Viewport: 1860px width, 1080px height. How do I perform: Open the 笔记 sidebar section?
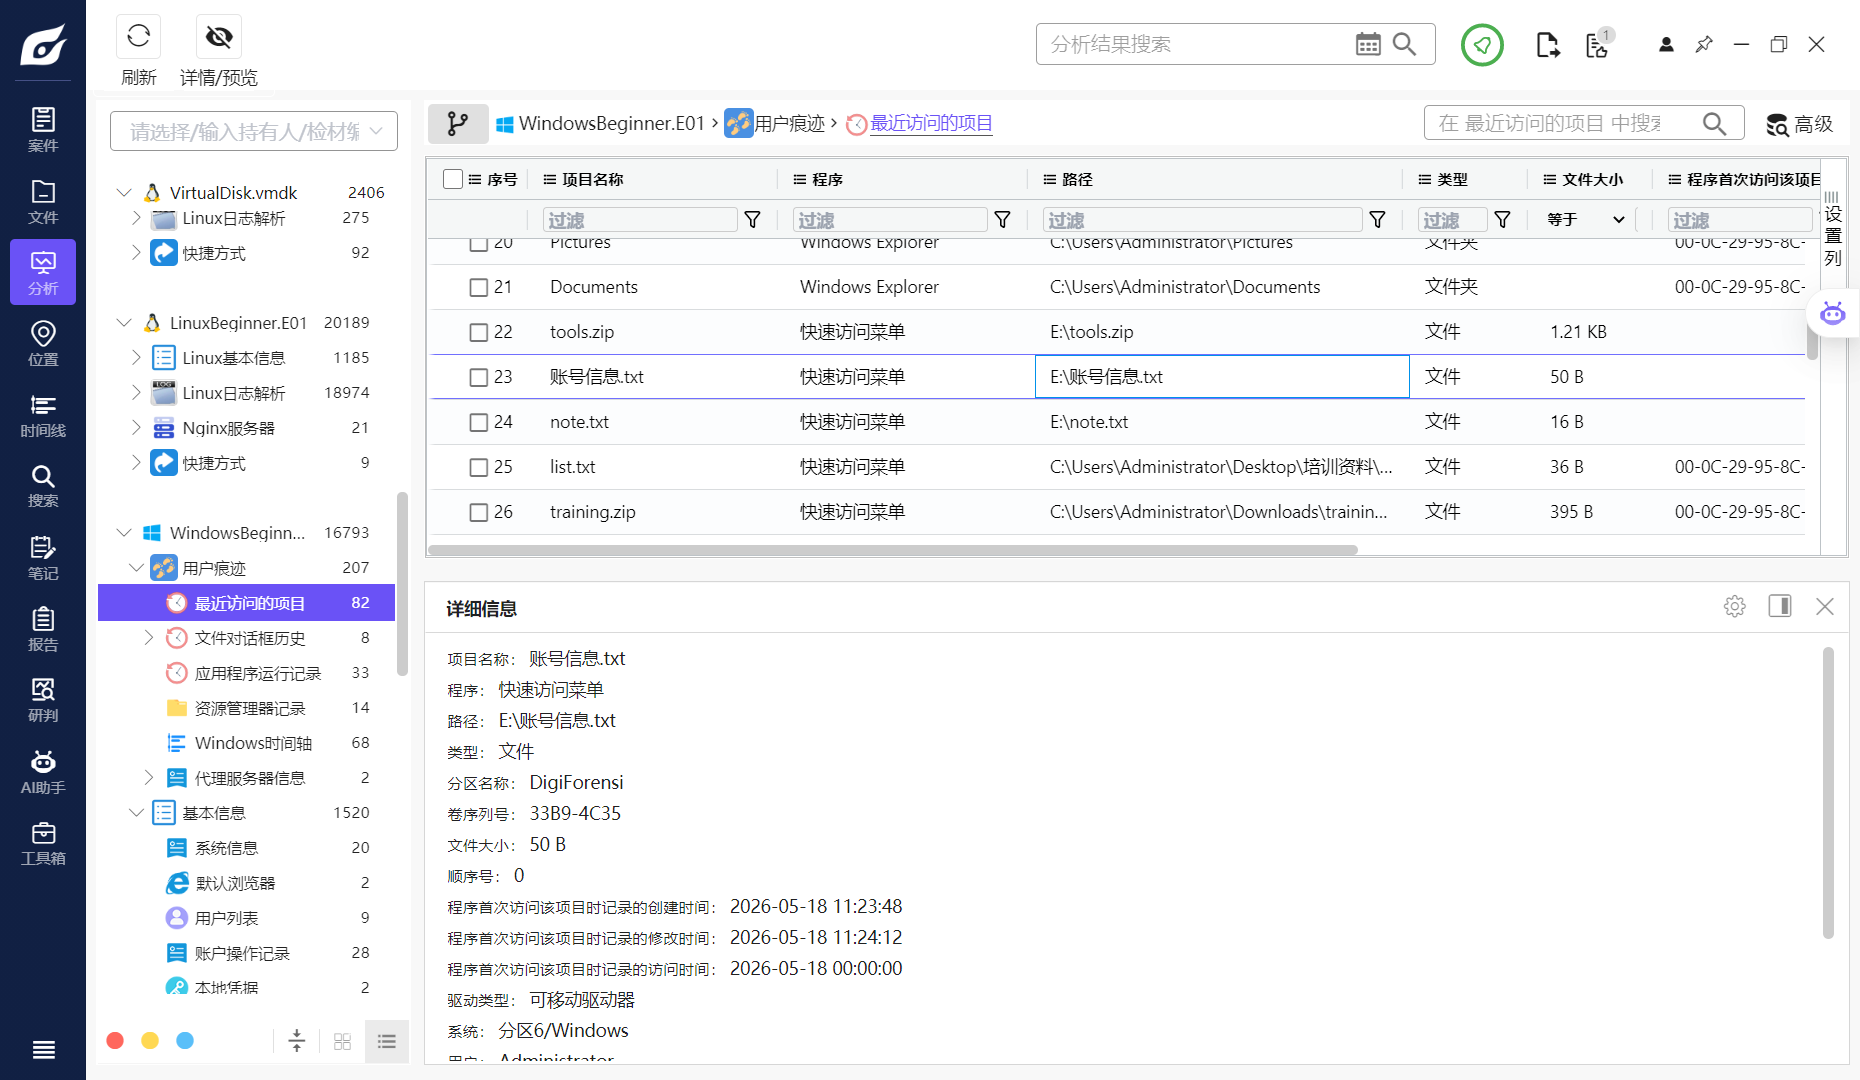point(43,558)
